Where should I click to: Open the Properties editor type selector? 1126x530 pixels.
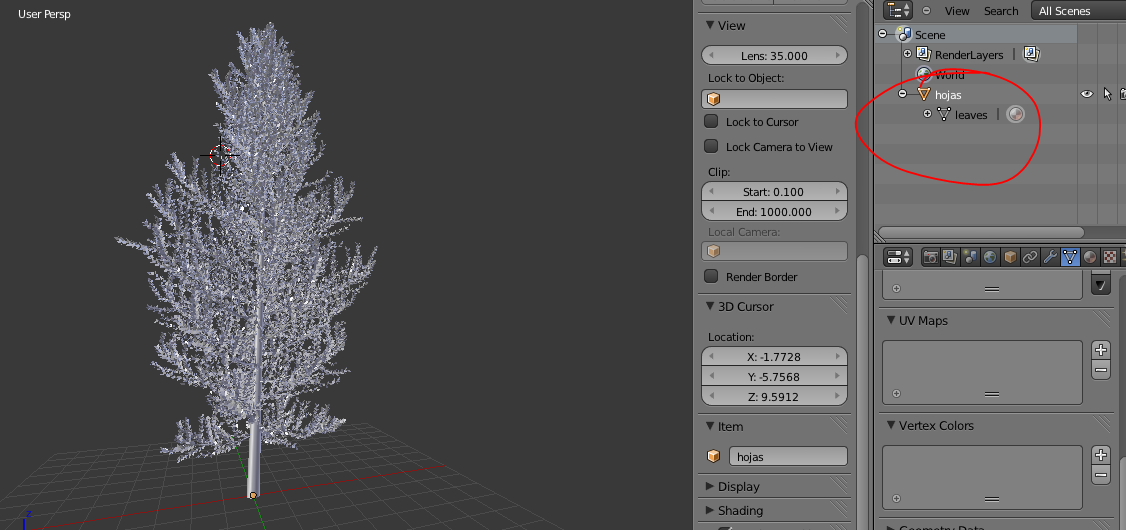click(898, 257)
